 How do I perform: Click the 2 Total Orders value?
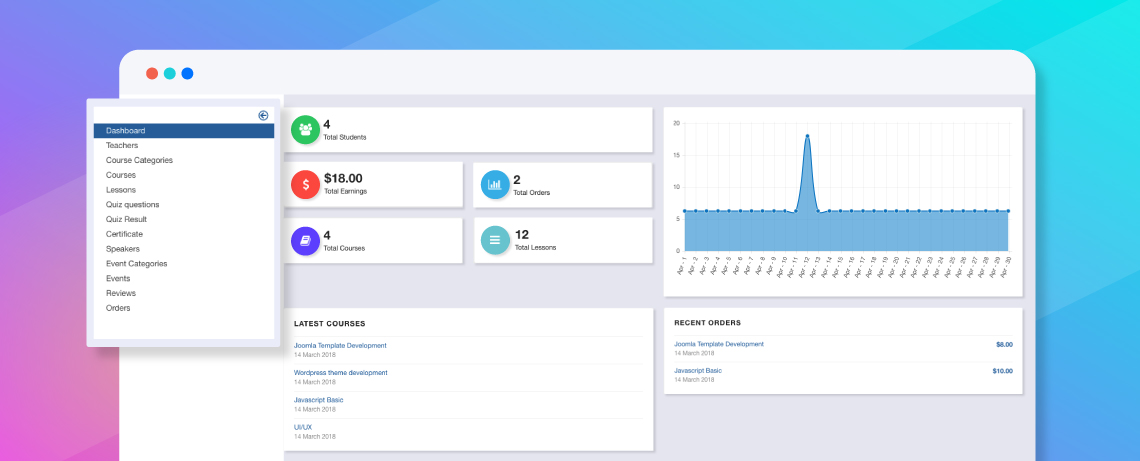click(517, 180)
